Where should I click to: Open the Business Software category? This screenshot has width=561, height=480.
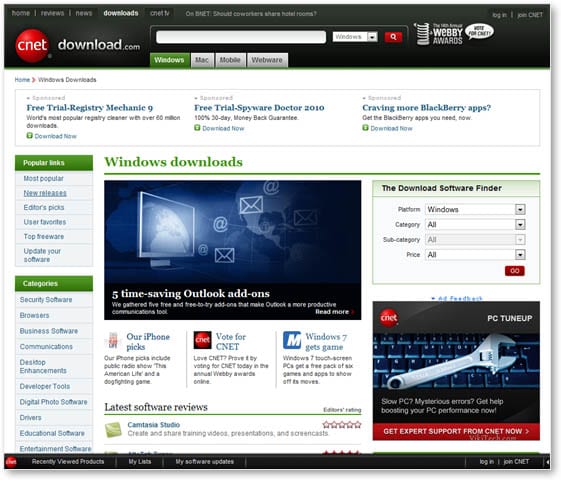49,331
